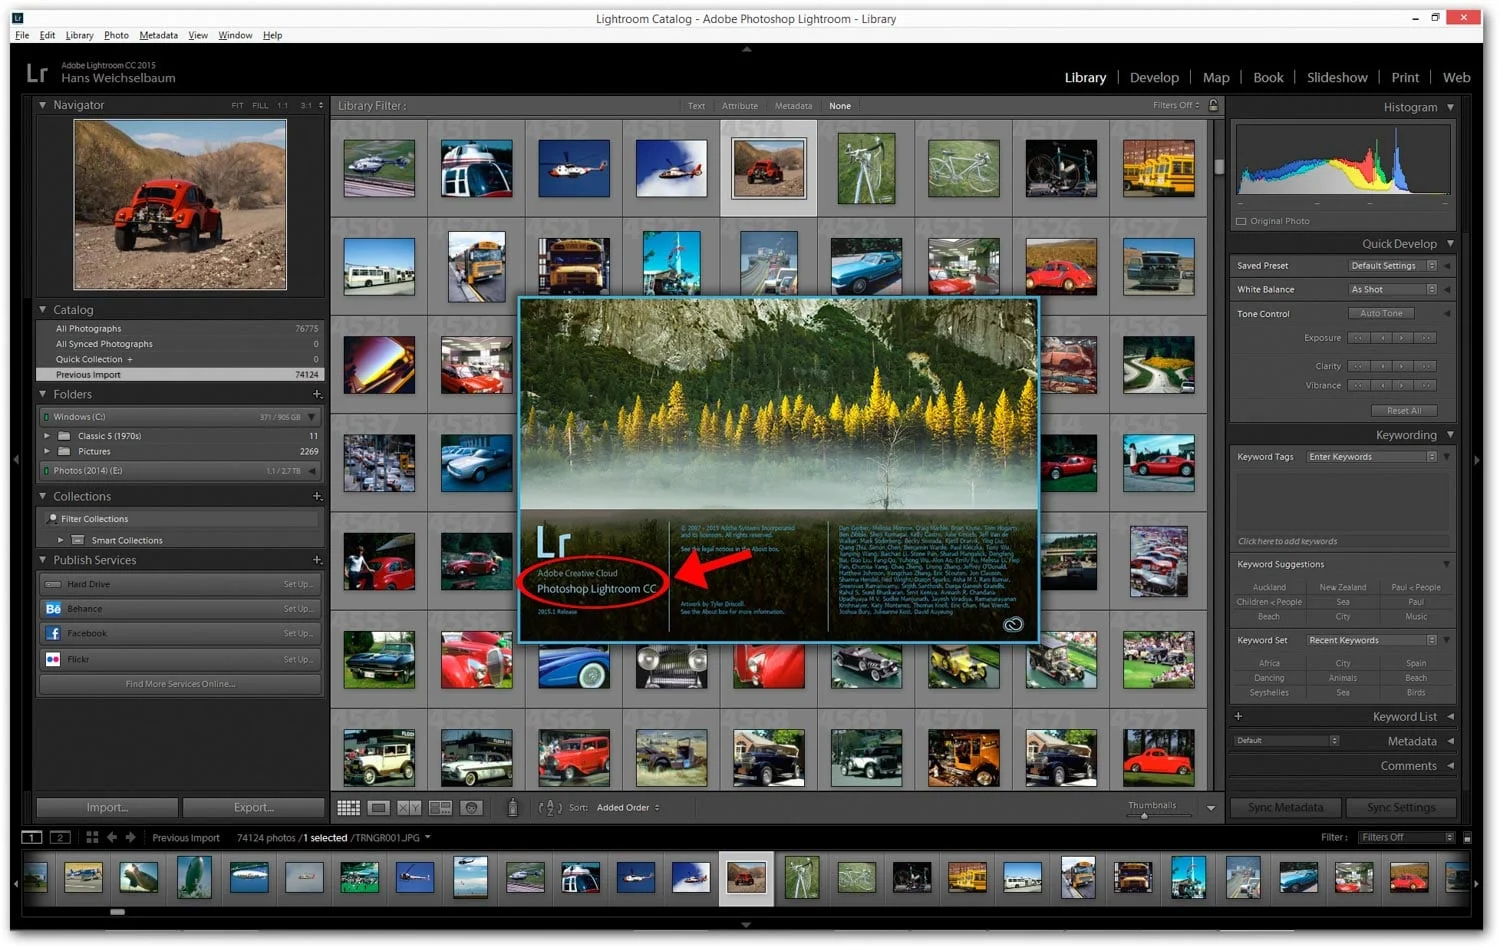Click the Behance publish service icon
1500x948 pixels.
tap(53, 609)
